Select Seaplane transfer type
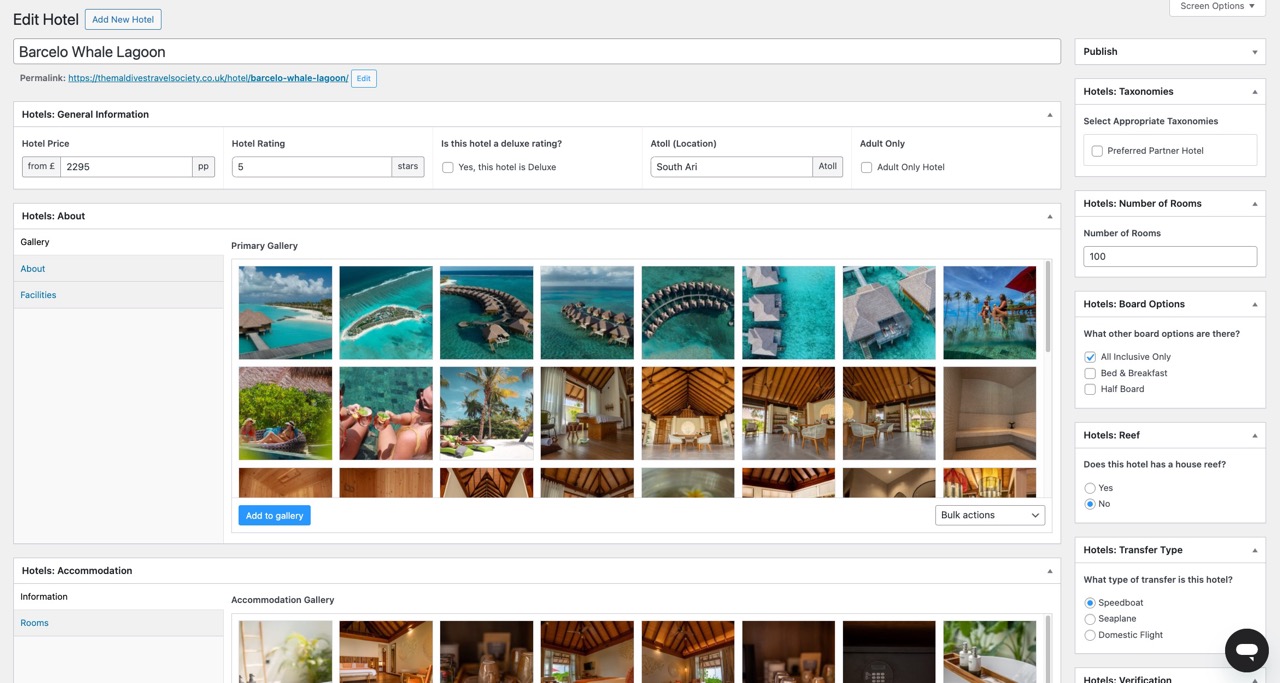This screenshot has height=683, width=1280. (1090, 619)
